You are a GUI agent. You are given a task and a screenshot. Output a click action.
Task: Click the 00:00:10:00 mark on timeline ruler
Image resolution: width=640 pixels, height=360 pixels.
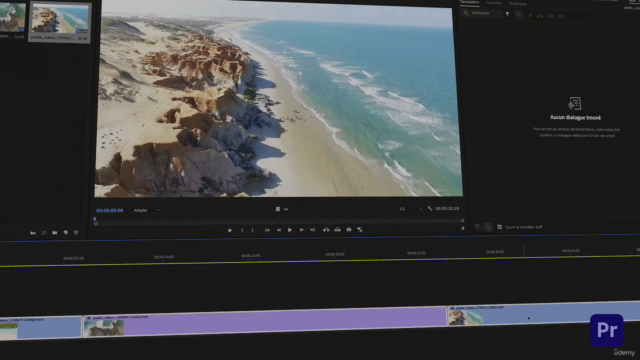pos(164,257)
